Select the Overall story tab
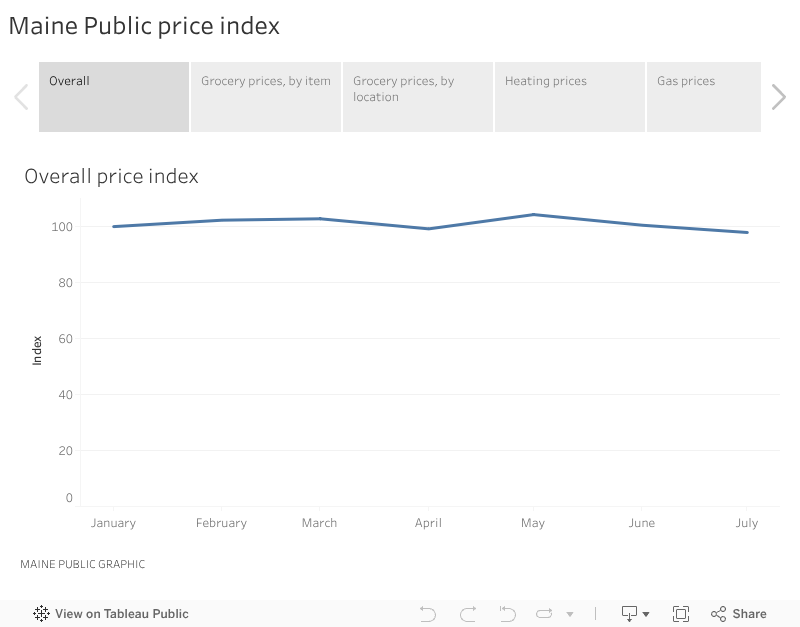This screenshot has height=627, width=800. pos(114,97)
